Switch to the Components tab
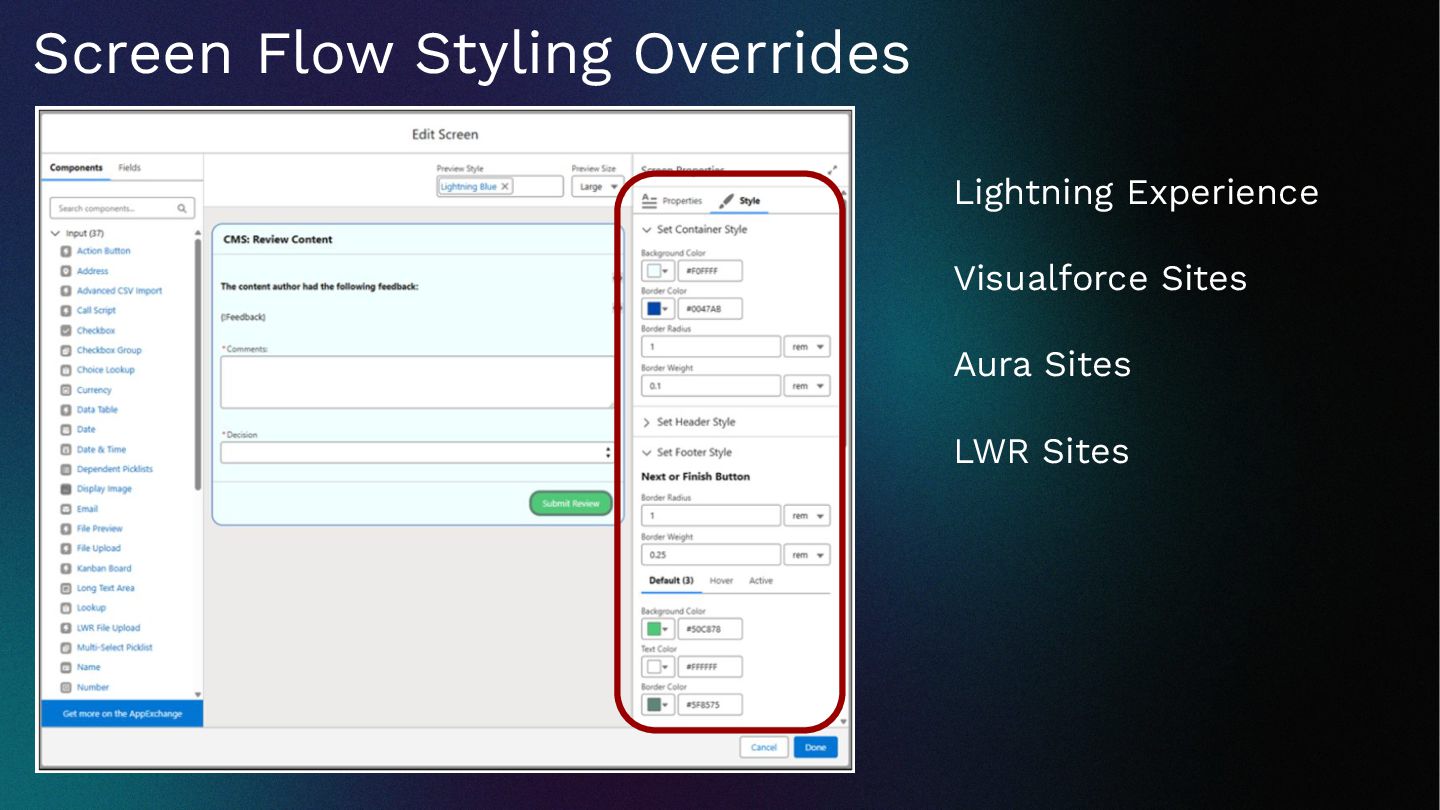 [76, 168]
